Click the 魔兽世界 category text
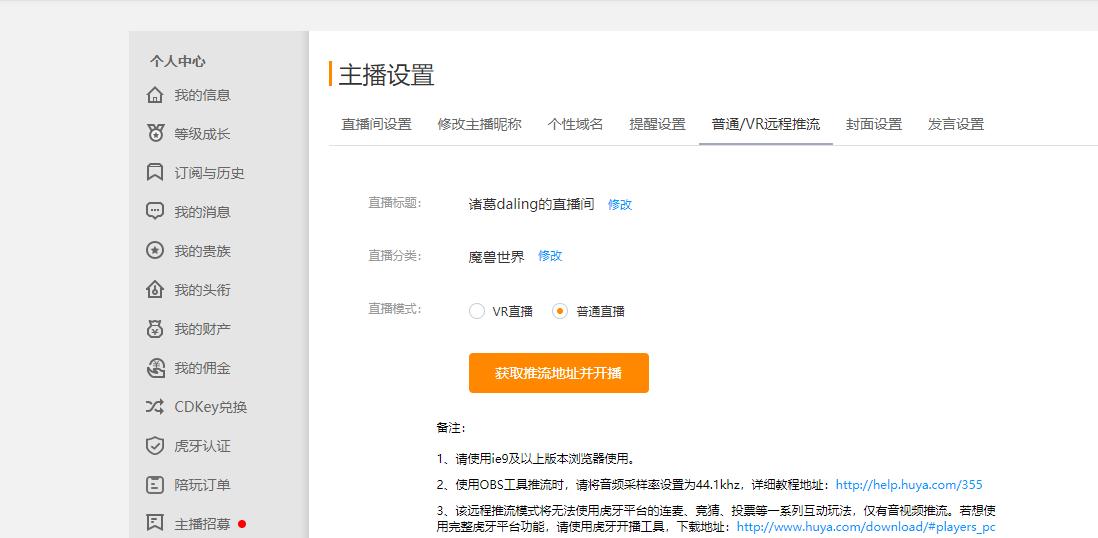1098x538 pixels. tap(496, 256)
